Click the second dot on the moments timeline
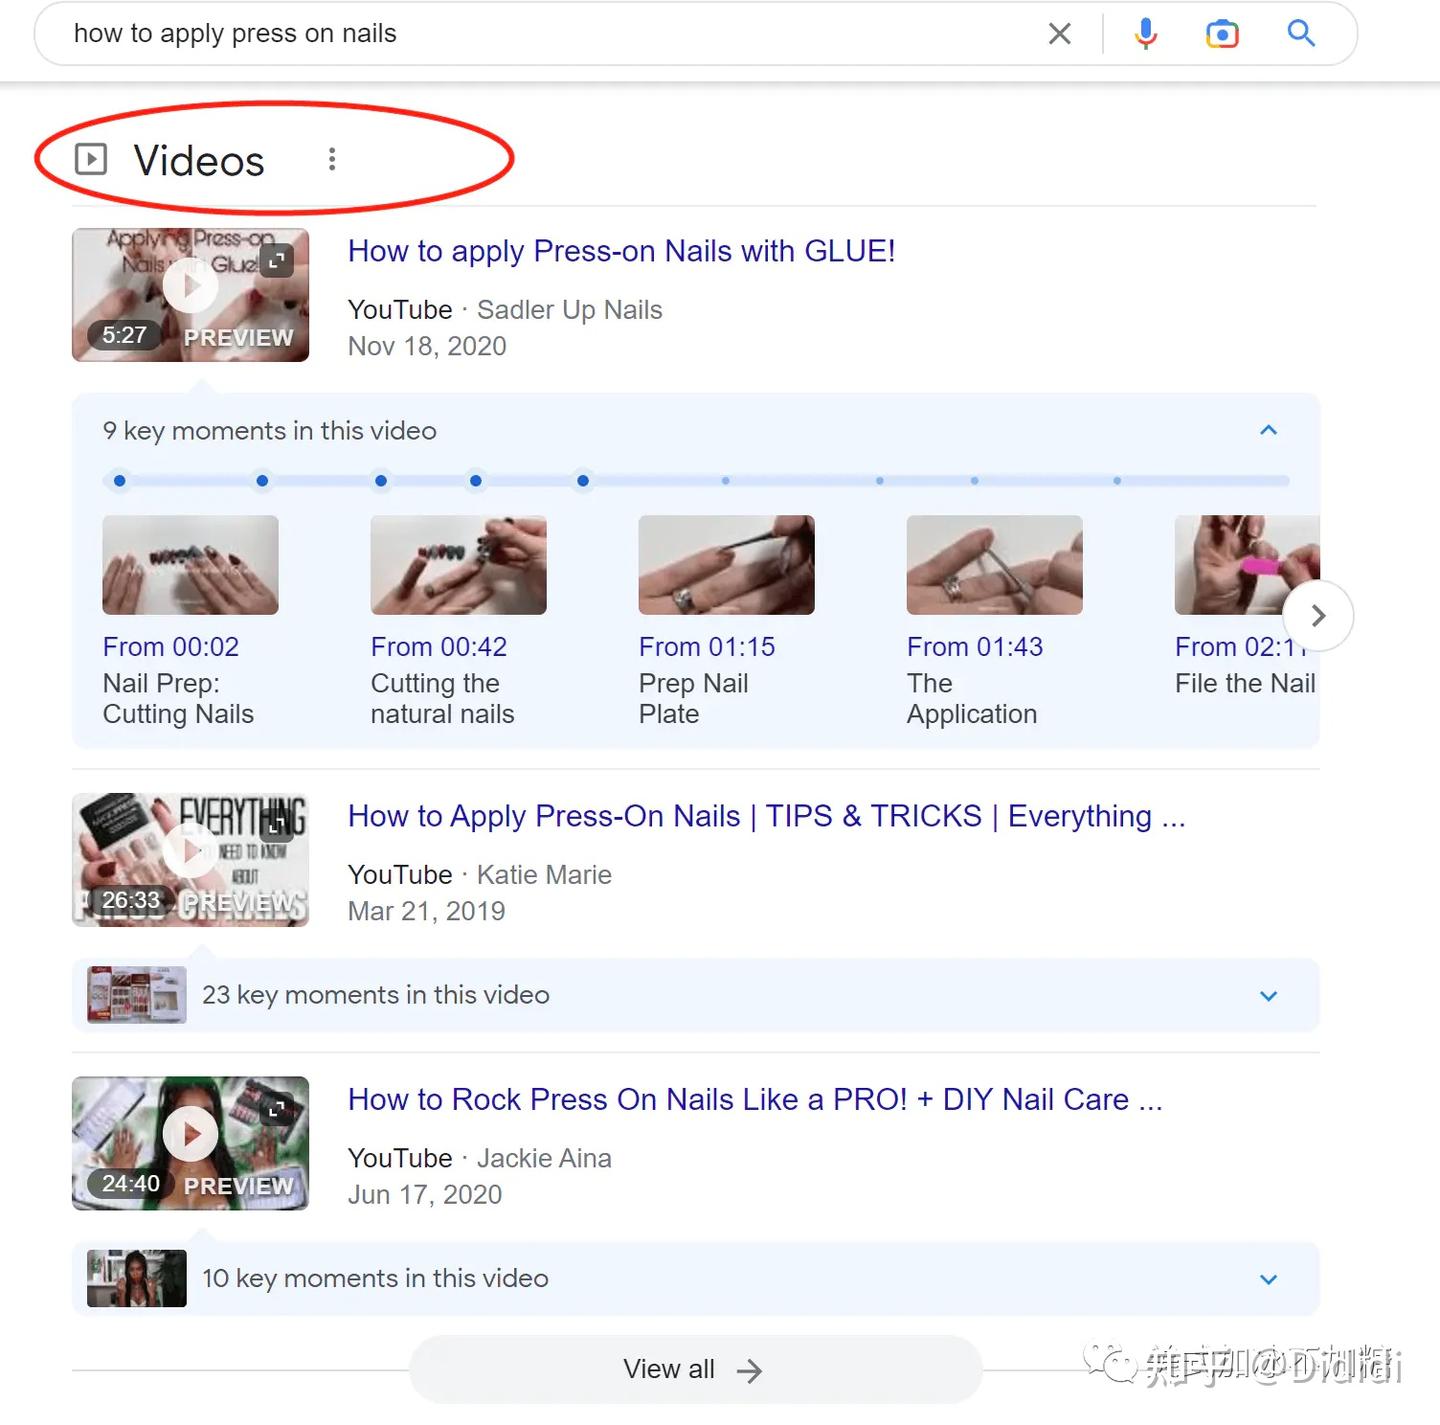The width and height of the screenshot is (1440, 1425). (262, 481)
